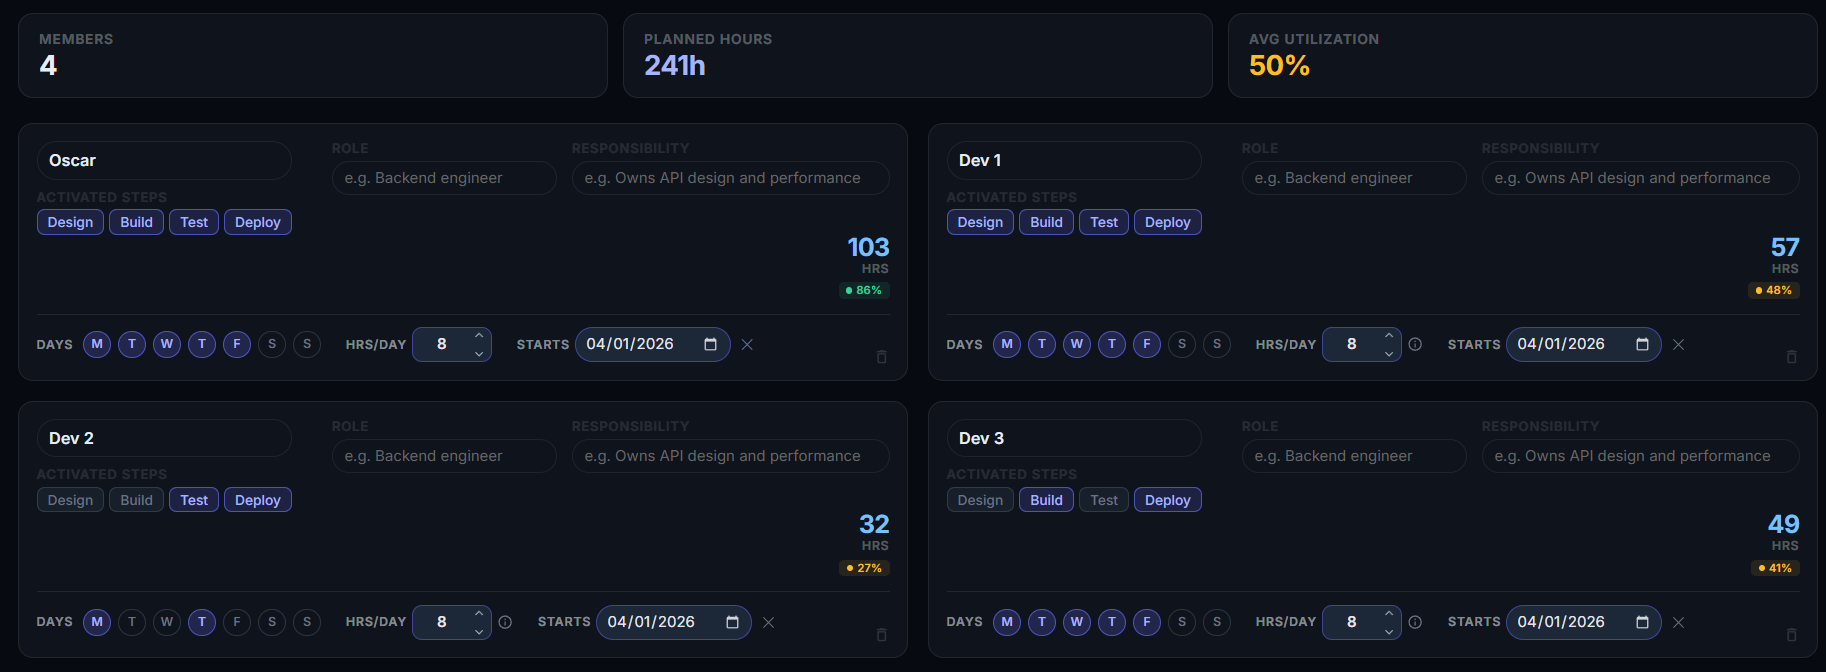Screen dimensions: 1826x672
Task: Open the calendar icon in Dev 3's start date
Action: [1642, 623]
